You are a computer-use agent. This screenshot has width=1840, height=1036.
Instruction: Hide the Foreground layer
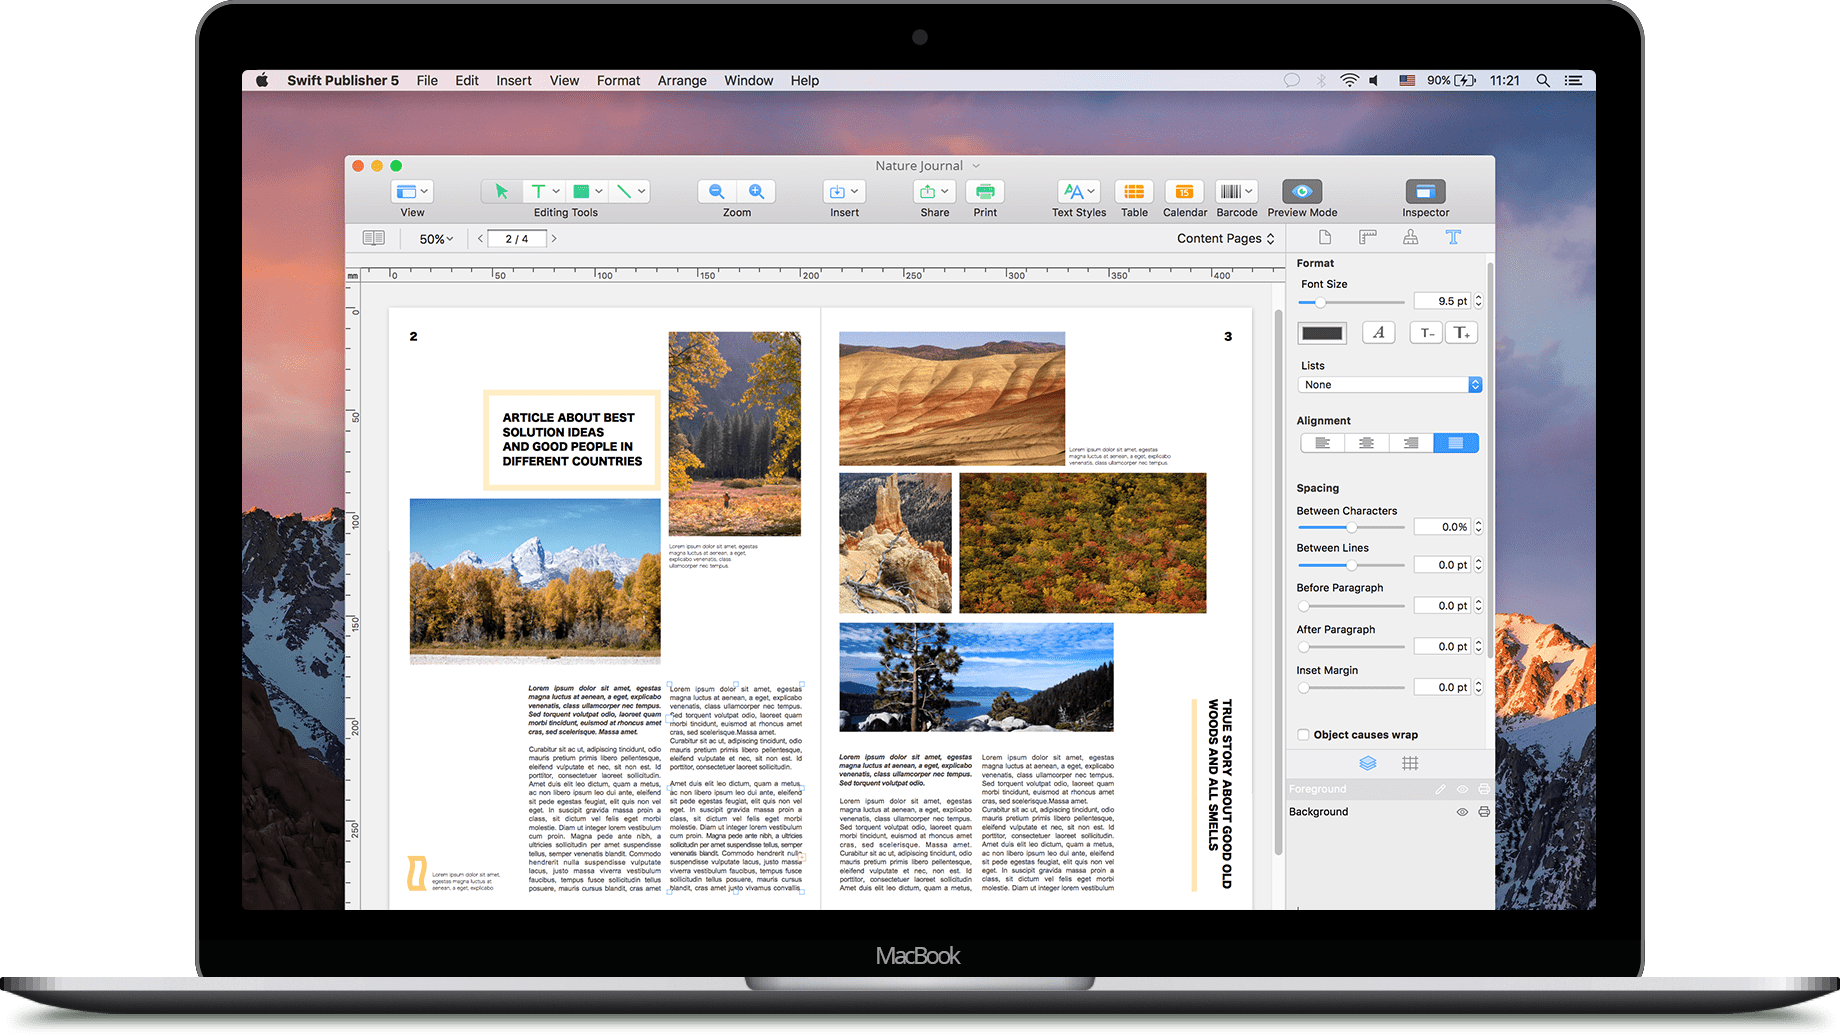tap(1461, 788)
